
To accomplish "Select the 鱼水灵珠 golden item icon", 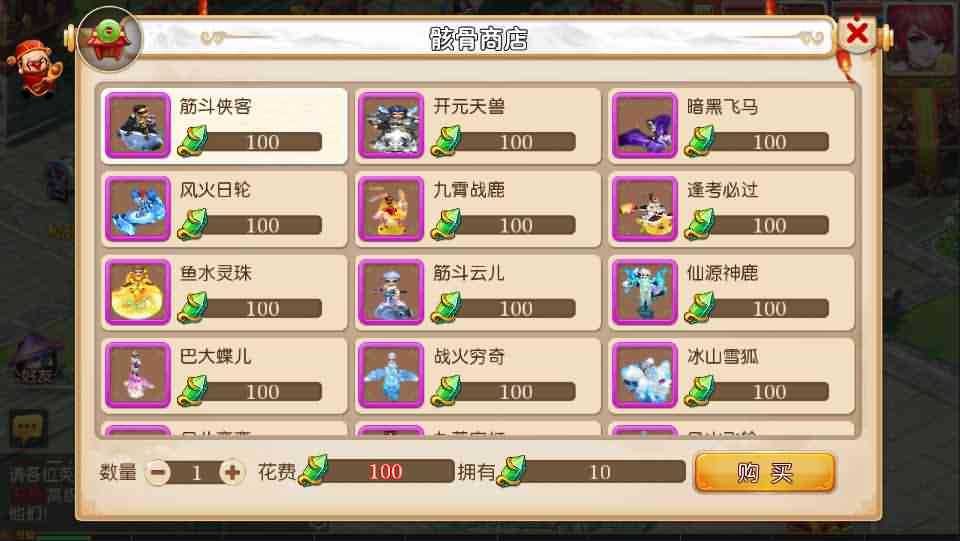I will (138, 292).
